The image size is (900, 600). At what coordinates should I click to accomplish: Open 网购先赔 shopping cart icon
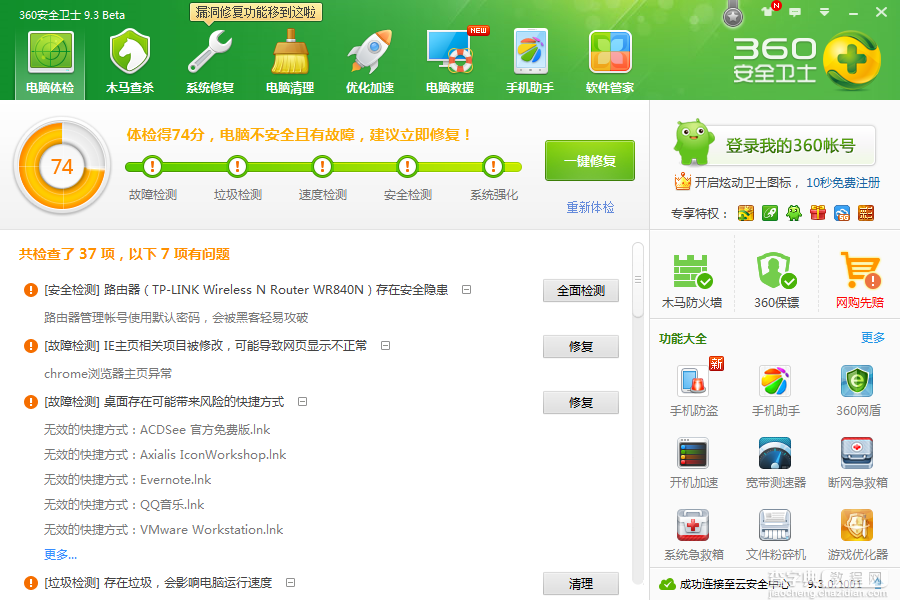coord(859,281)
